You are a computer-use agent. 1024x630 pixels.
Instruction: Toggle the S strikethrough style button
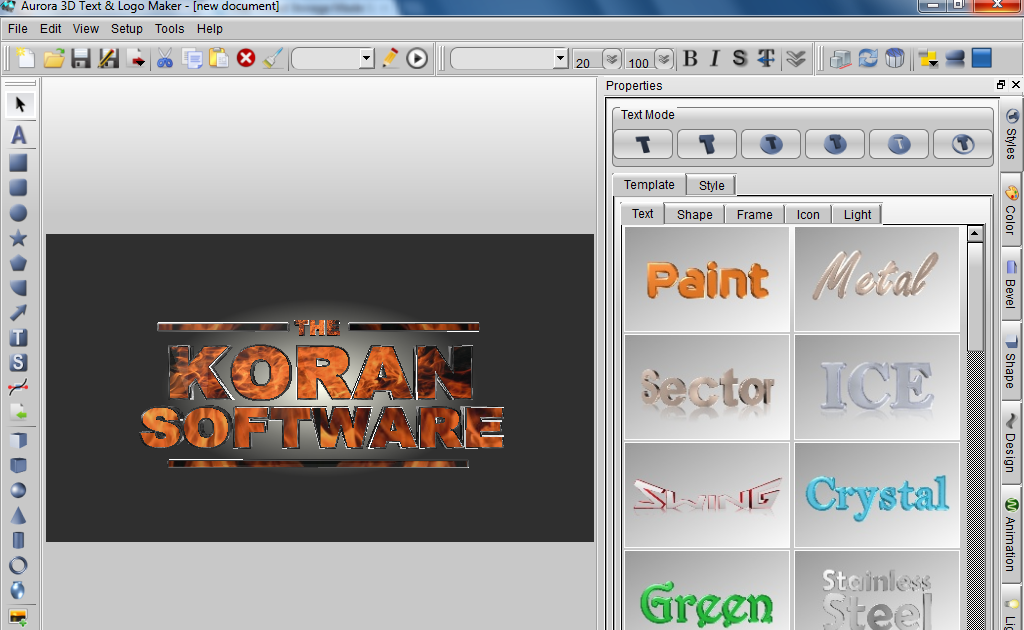[x=739, y=58]
